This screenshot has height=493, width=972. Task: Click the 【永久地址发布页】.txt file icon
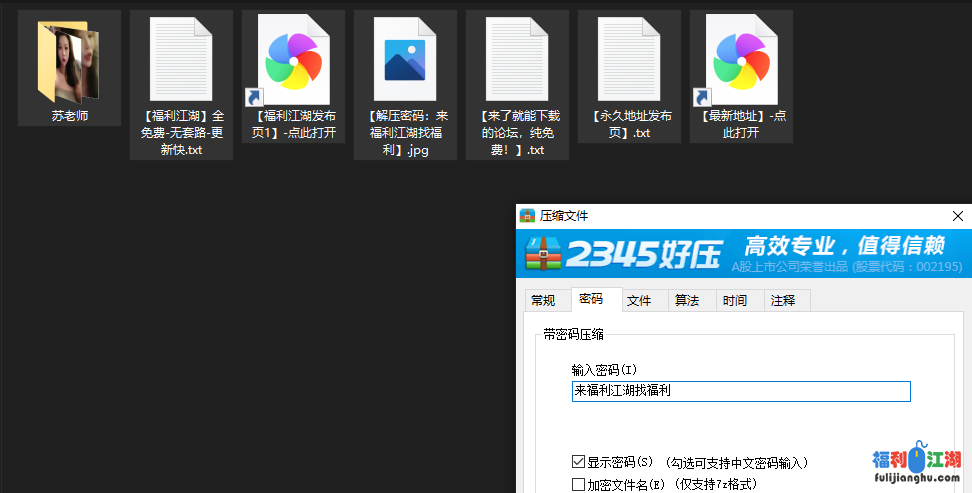tap(629, 60)
